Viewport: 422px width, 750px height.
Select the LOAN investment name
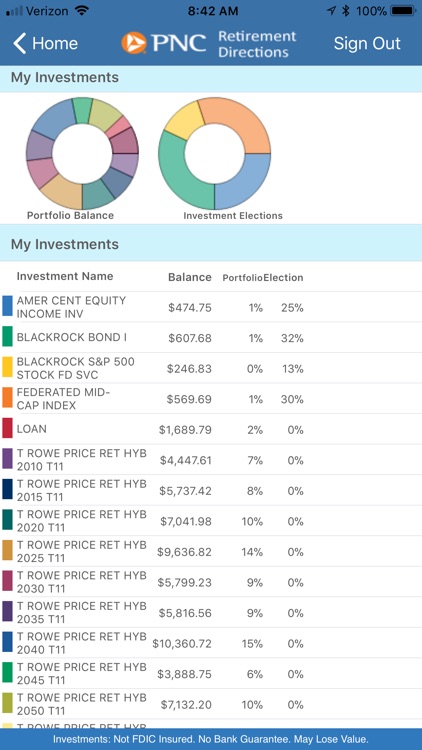point(32,429)
